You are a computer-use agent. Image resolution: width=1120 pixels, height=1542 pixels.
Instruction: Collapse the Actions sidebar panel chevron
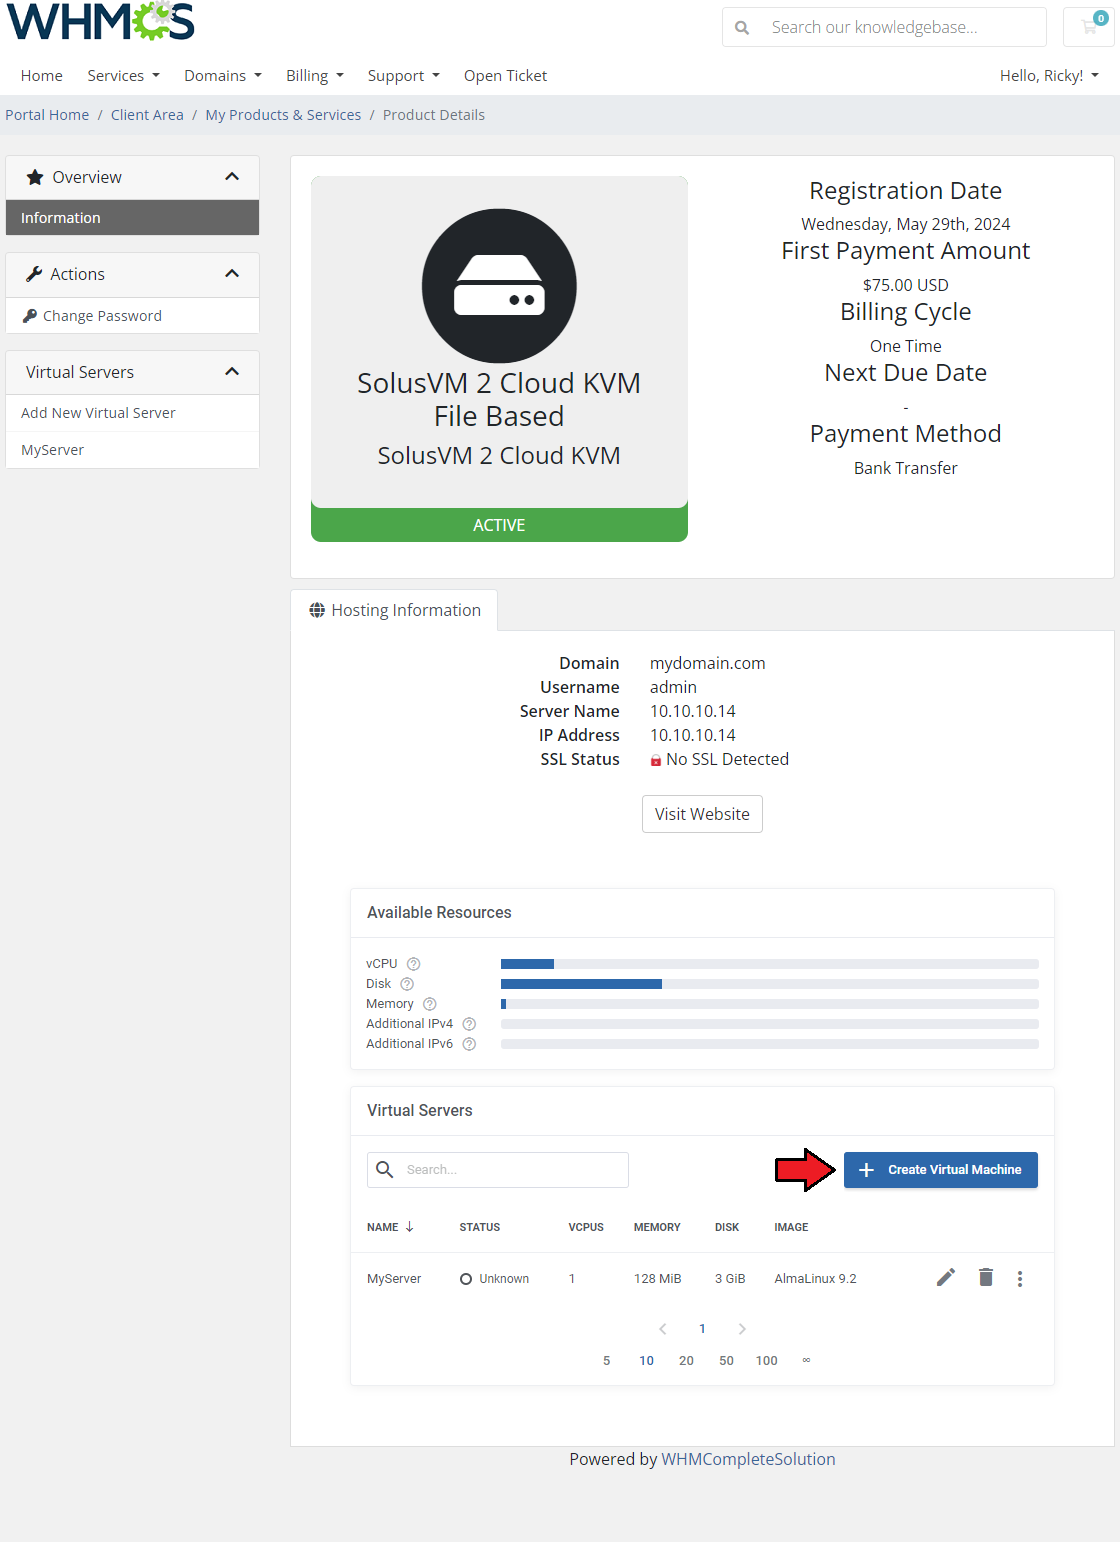tap(232, 274)
